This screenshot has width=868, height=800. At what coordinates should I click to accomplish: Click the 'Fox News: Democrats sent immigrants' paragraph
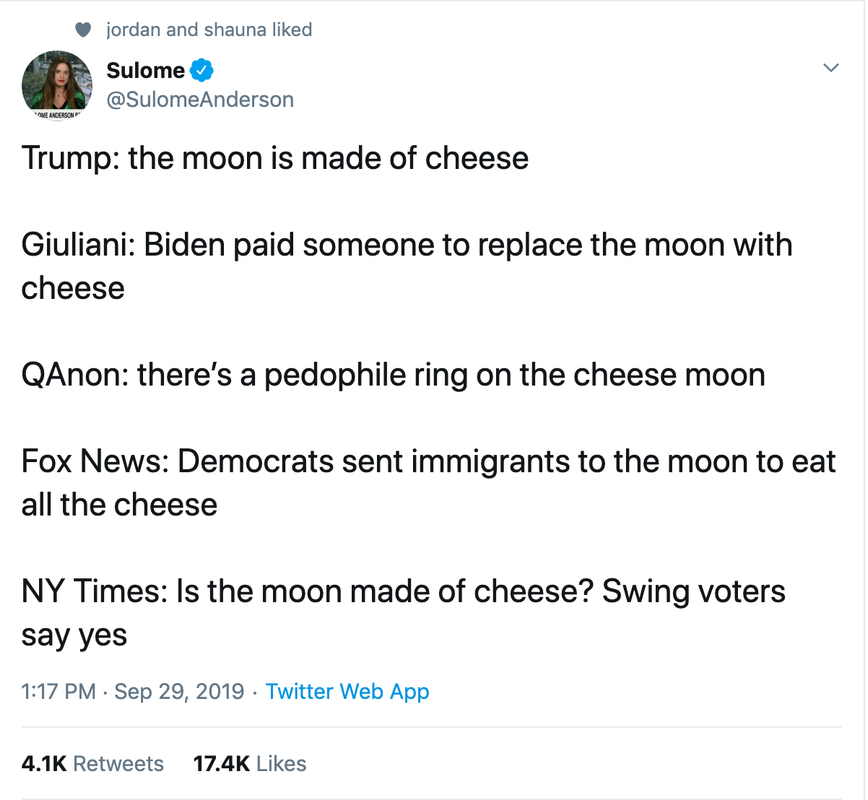tap(428, 462)
